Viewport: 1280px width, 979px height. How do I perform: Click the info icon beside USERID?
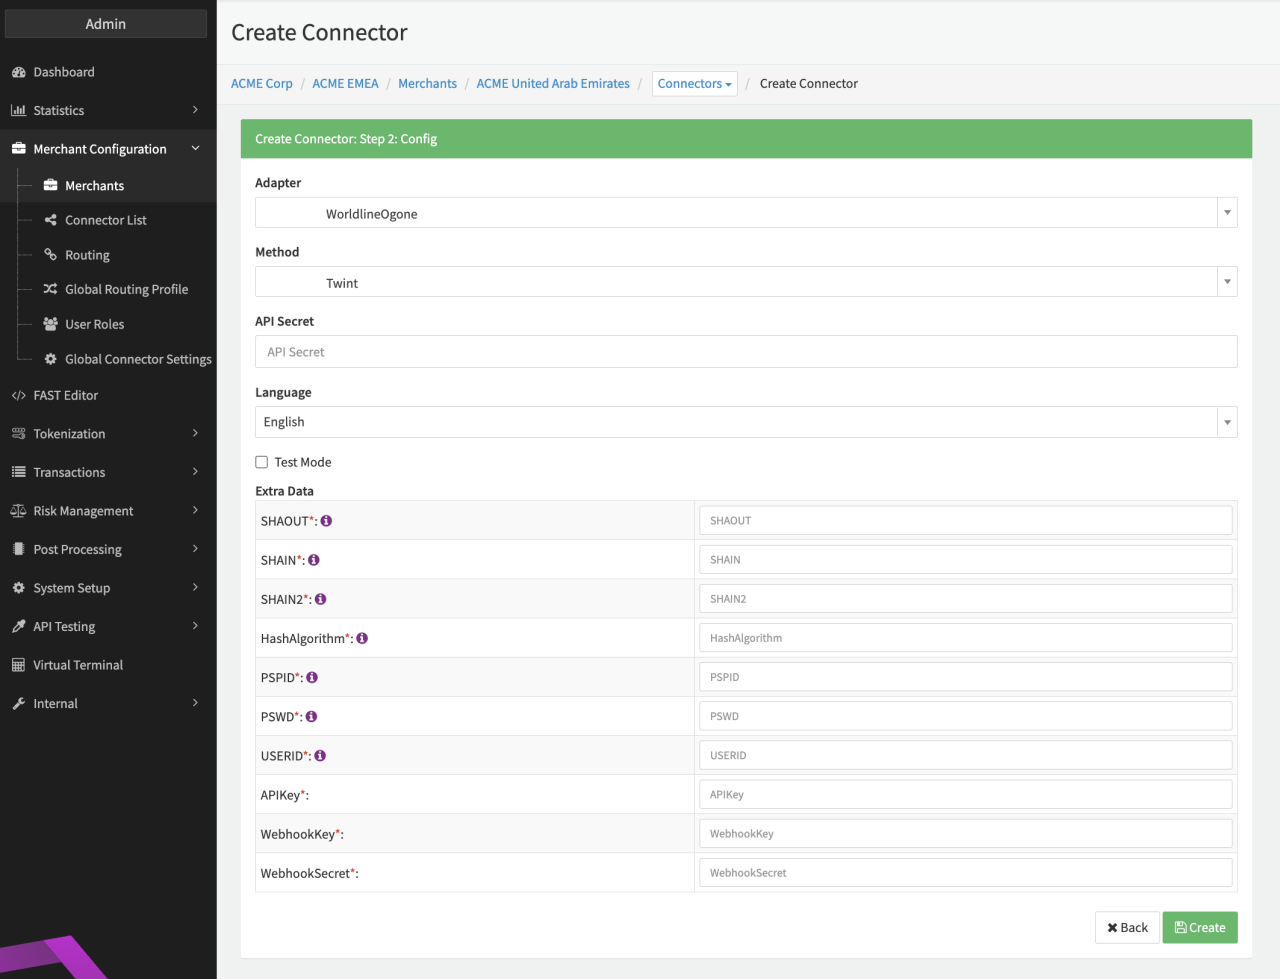(x=320, y=756)
